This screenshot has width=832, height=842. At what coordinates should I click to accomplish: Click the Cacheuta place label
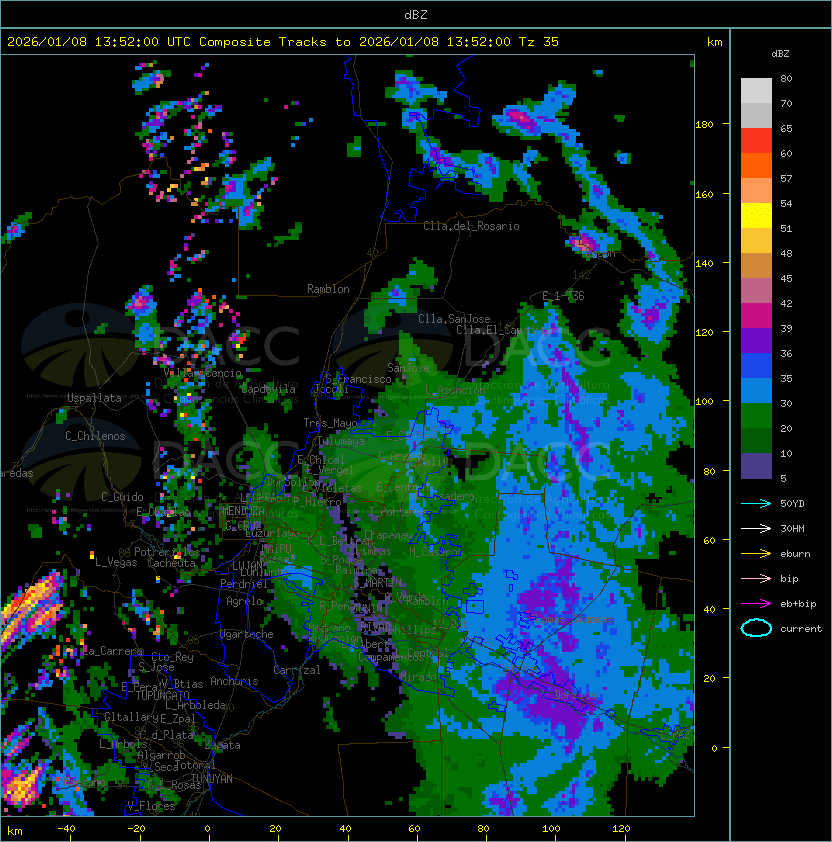tap(171, 563)
